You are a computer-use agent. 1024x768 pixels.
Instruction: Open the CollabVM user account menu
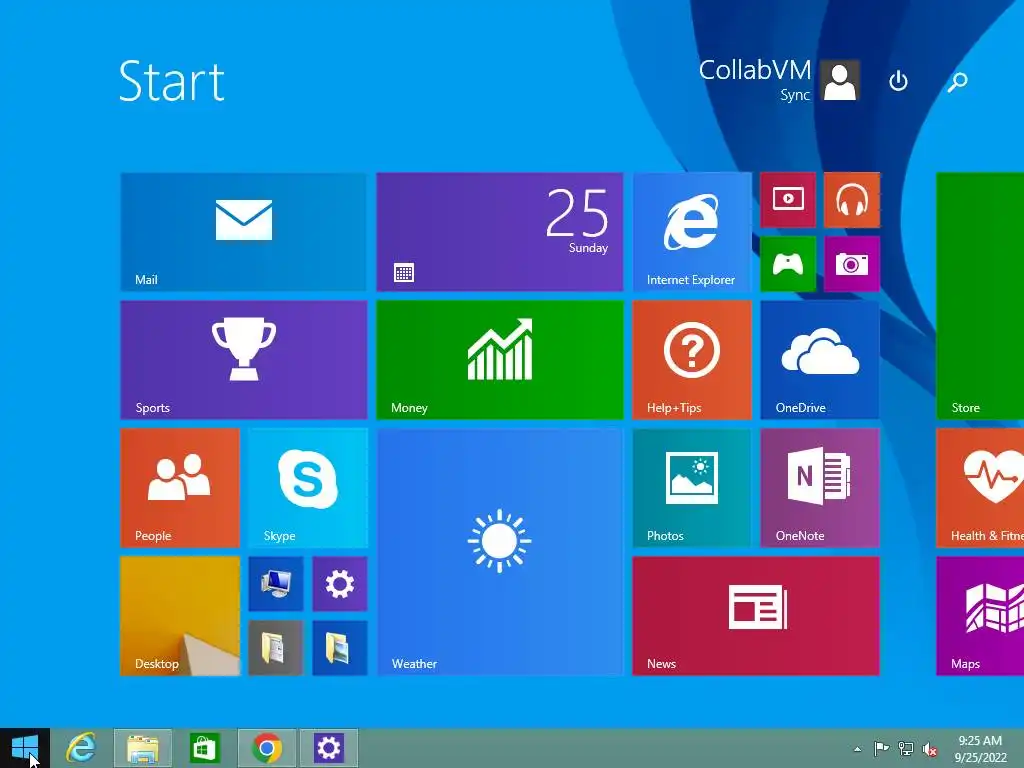[779, 80]
